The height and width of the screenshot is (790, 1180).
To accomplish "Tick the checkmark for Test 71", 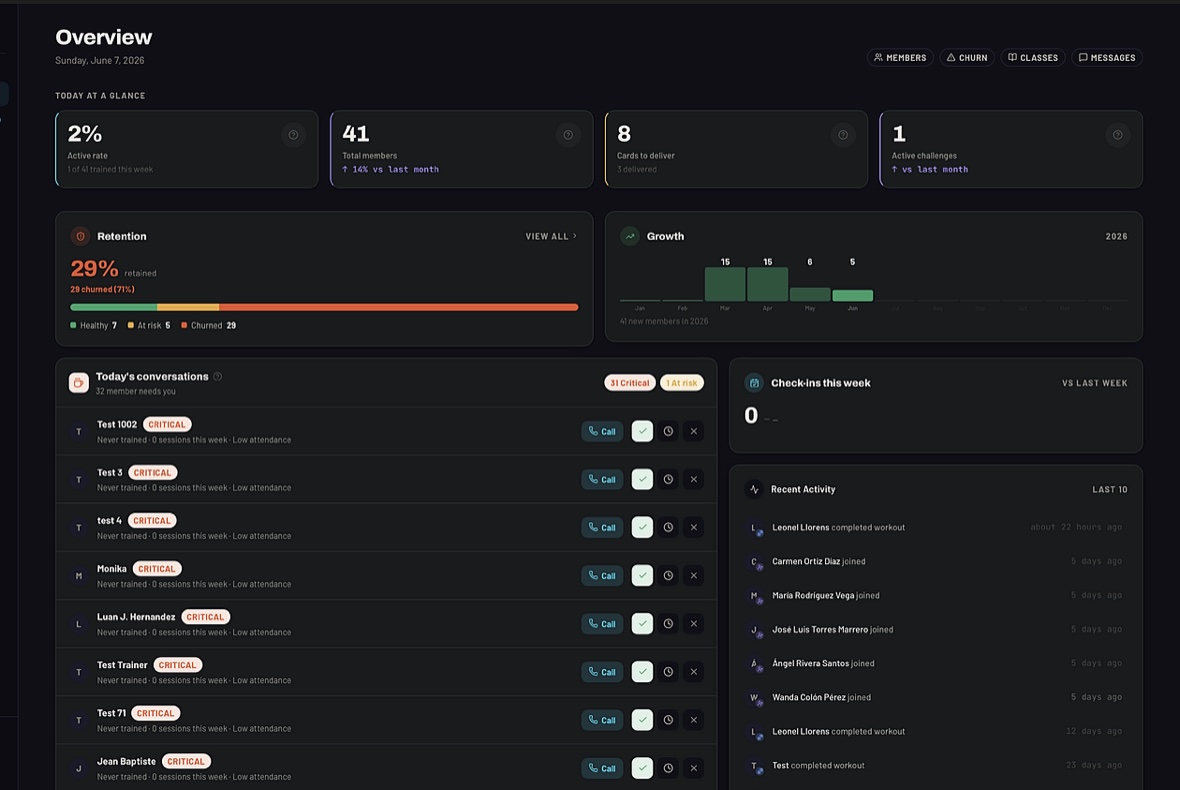I will coord(642,720).
